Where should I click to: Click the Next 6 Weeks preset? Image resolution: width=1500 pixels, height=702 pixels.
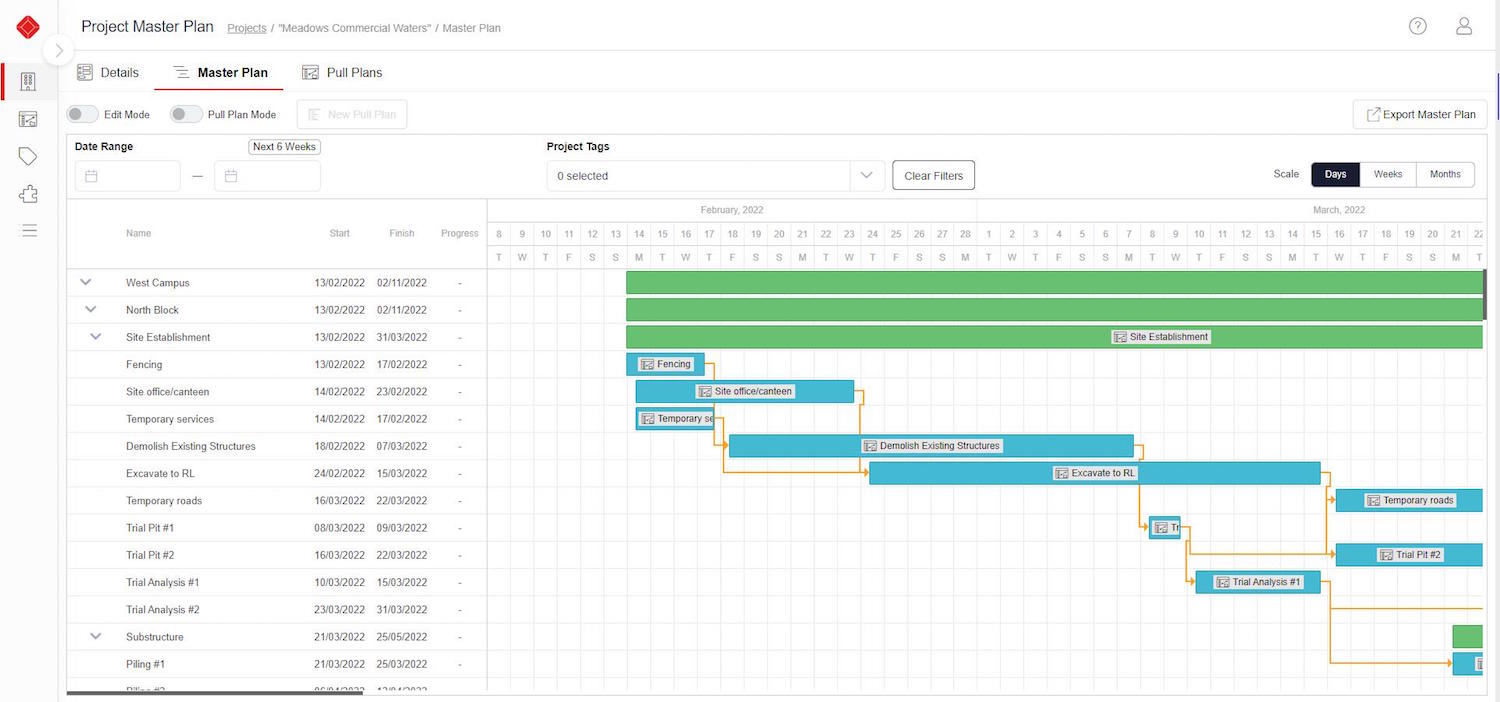(284, 146)
